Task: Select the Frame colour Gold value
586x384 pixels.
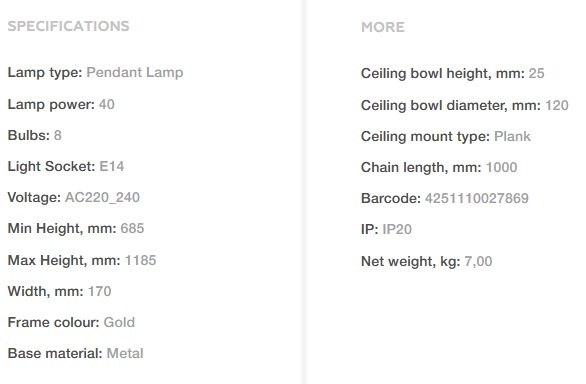Action: point(119,322)
